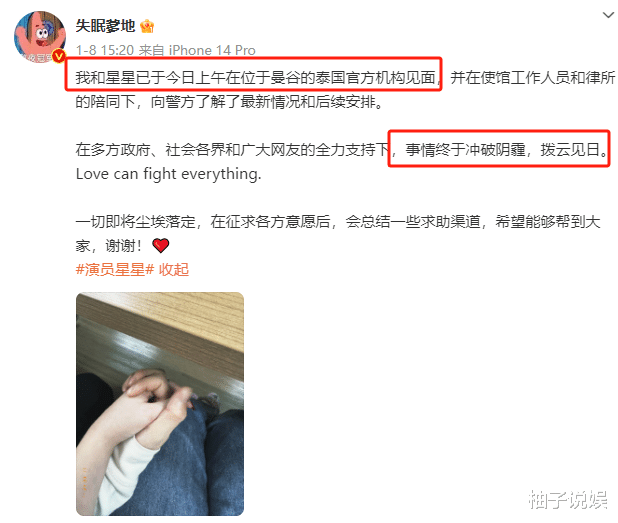Click highlighted text about meeting in Bangkok

[255, 78]
